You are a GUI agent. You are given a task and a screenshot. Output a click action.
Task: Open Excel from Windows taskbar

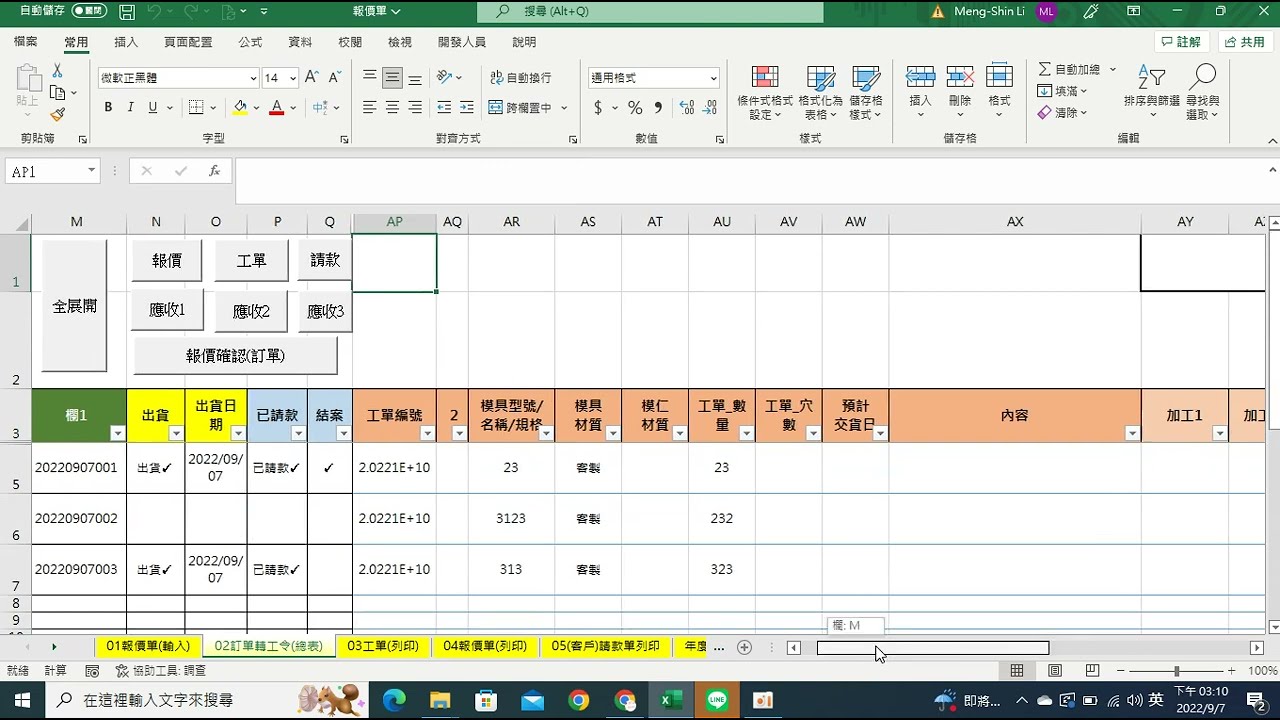click(x=671, y=700)
